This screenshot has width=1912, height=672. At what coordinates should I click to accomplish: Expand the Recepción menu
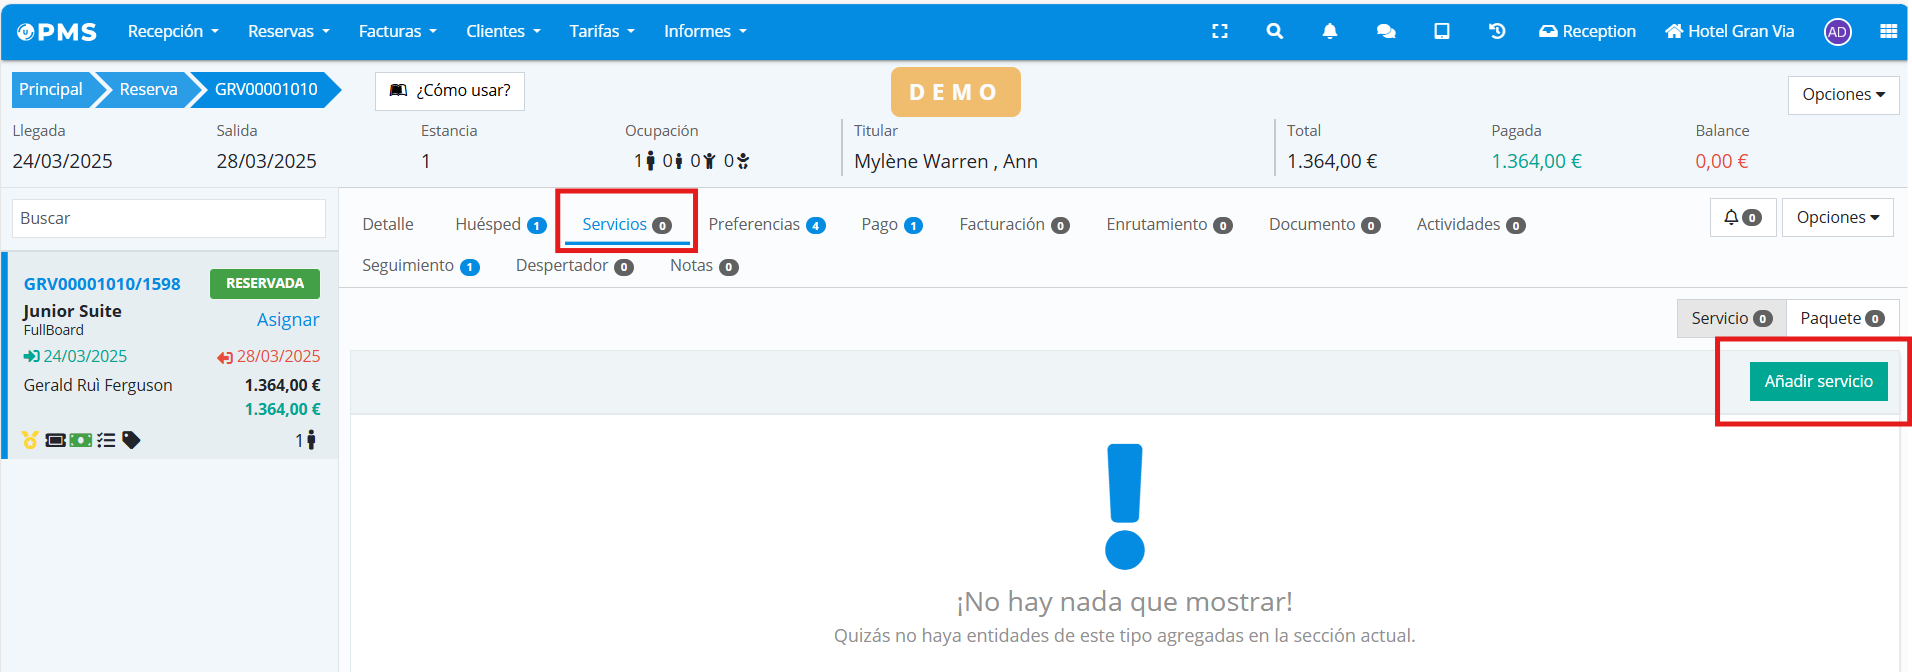pos(172,31)
